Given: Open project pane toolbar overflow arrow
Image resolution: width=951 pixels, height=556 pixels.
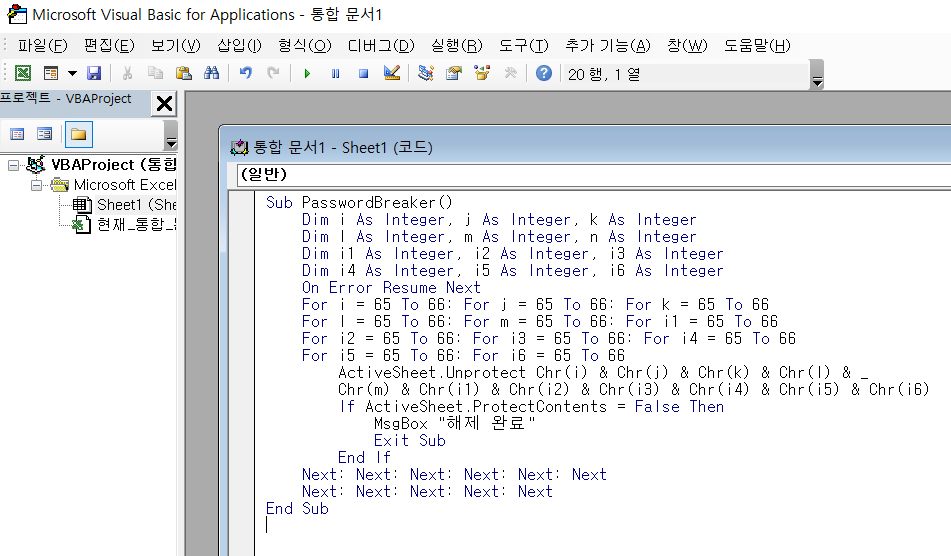Looking at the screenshot, I should click(171, 135).
